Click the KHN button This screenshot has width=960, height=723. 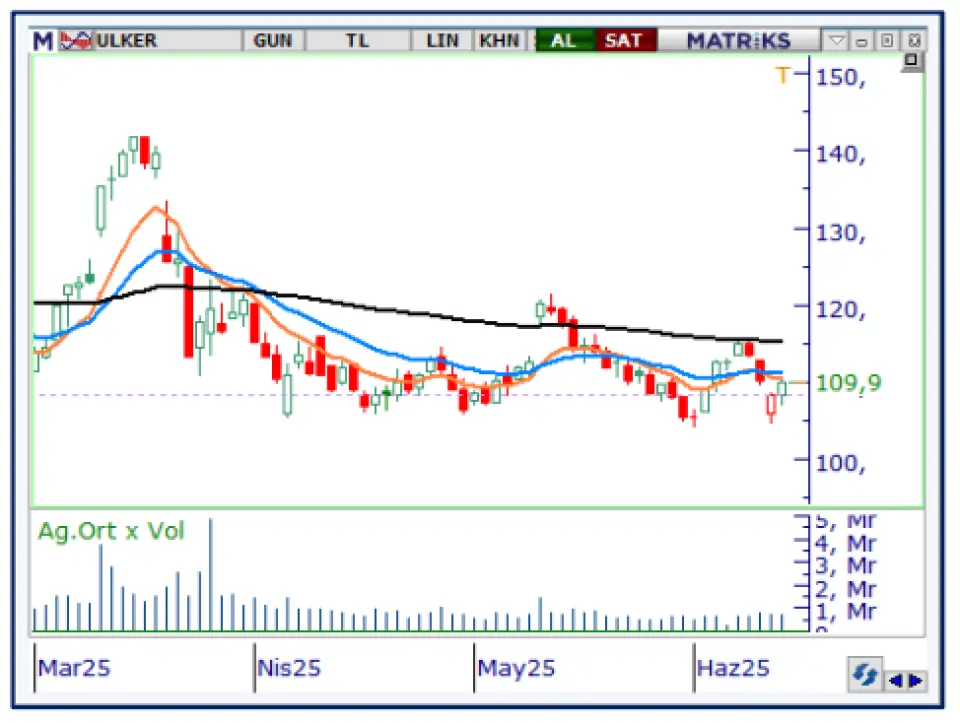499,41
